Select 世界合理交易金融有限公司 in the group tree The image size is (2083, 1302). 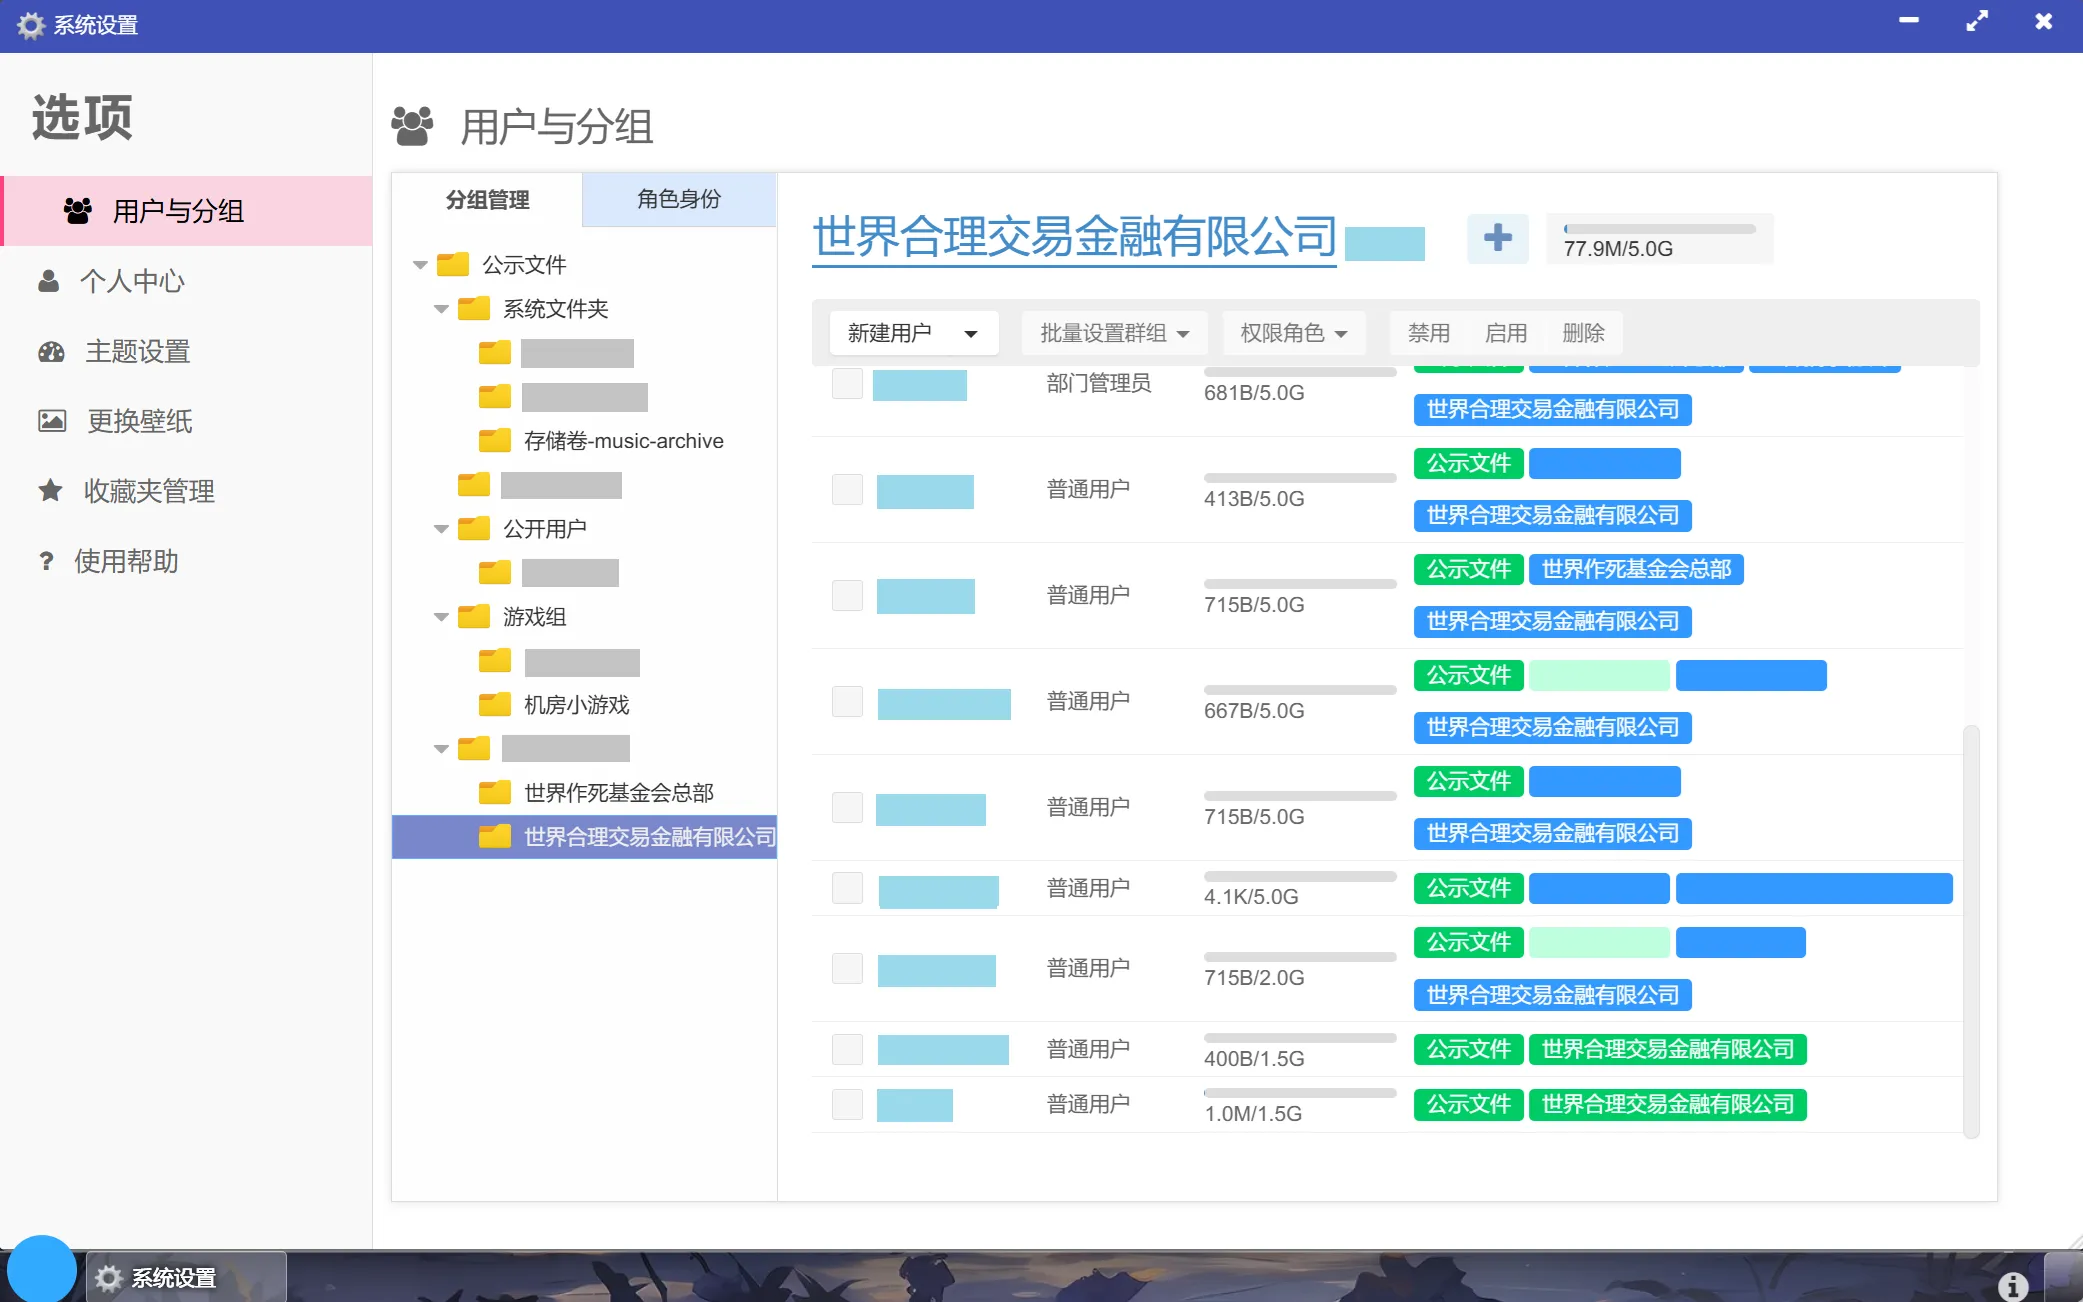click(x=585, y=837)
